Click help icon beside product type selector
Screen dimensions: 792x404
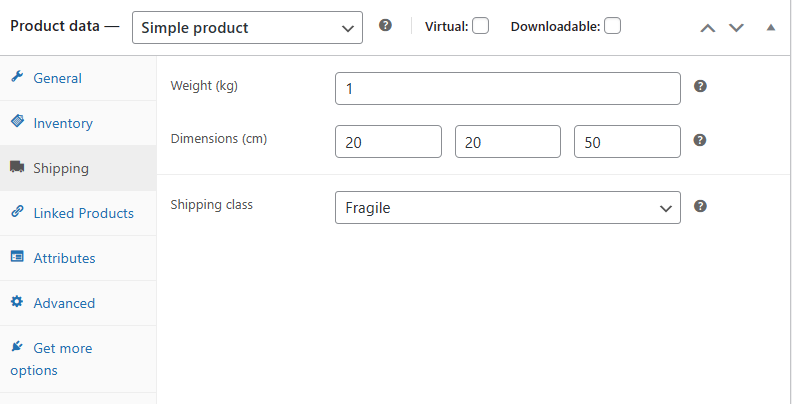click(385, 25)
